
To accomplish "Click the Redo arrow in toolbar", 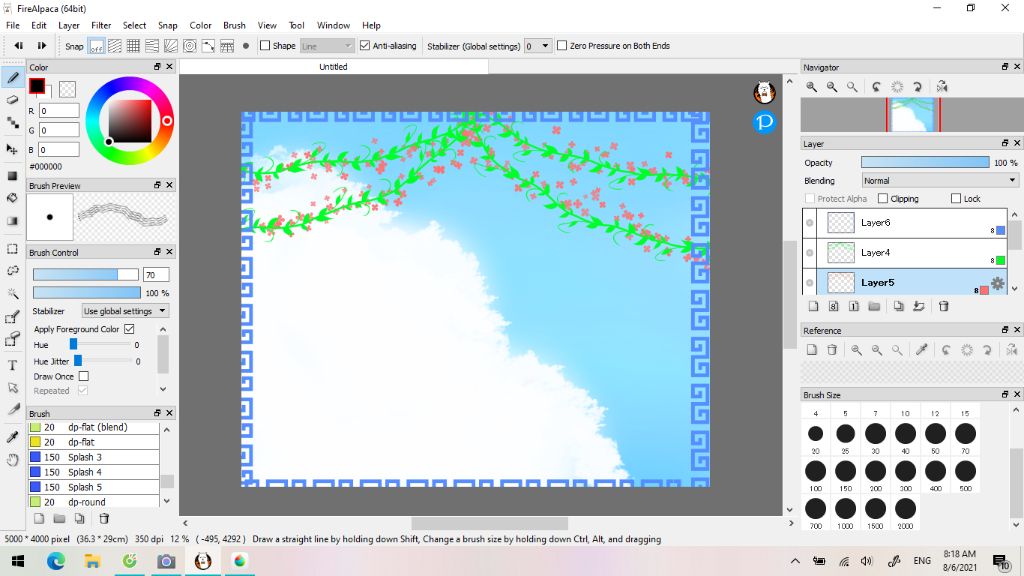I will pos(41,46).
